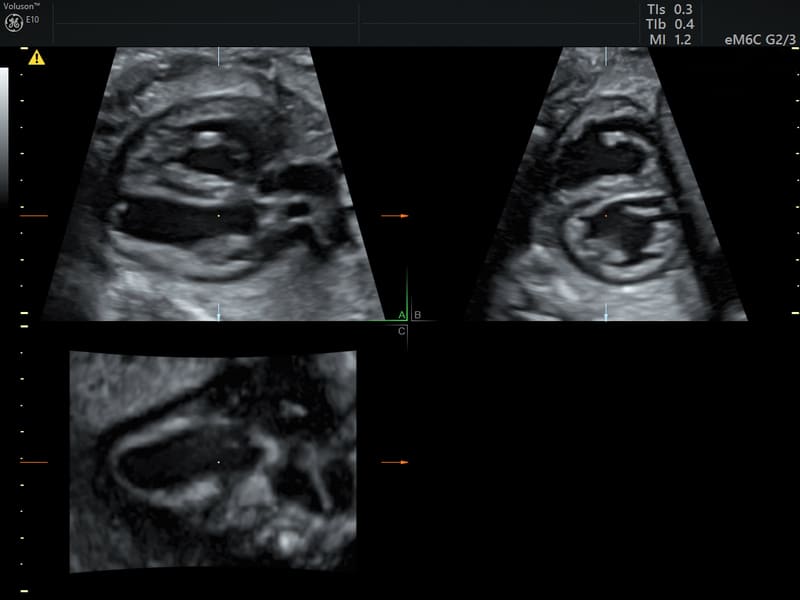
Task: Select the B plane label
Action: pos(417,315)
